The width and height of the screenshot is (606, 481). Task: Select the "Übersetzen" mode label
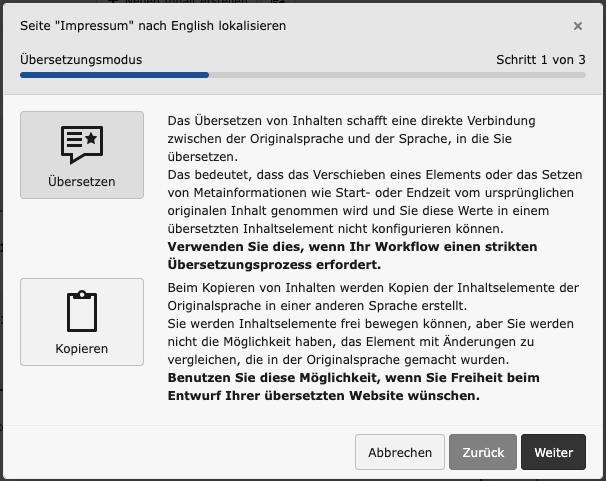click(82, 182)
